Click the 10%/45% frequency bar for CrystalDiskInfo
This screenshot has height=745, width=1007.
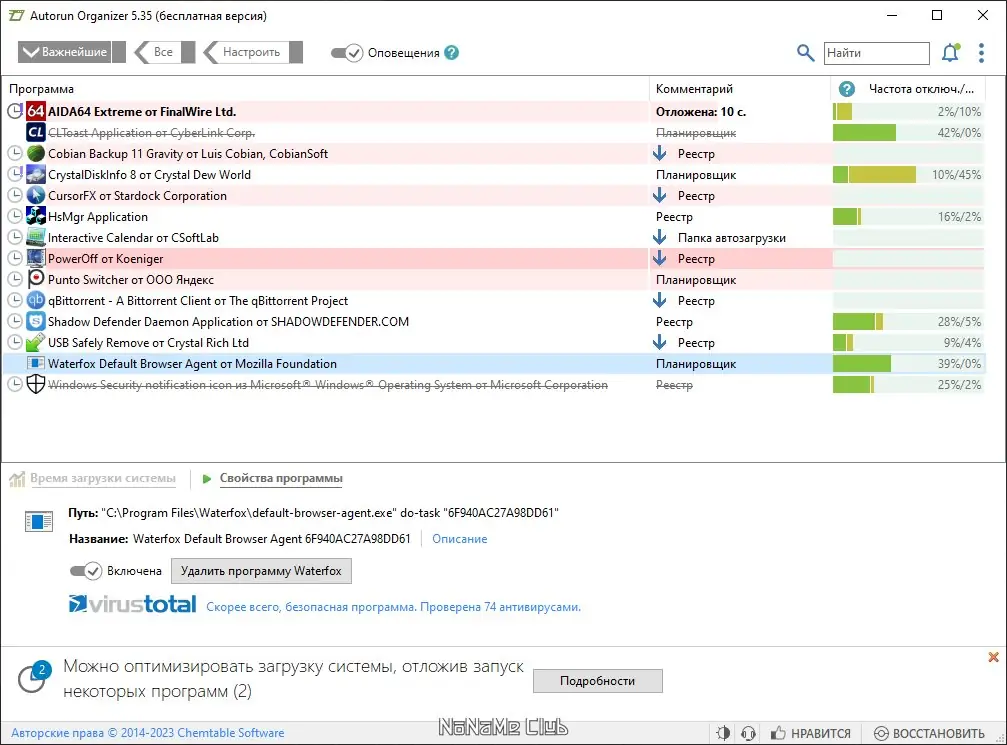(908, 175)
